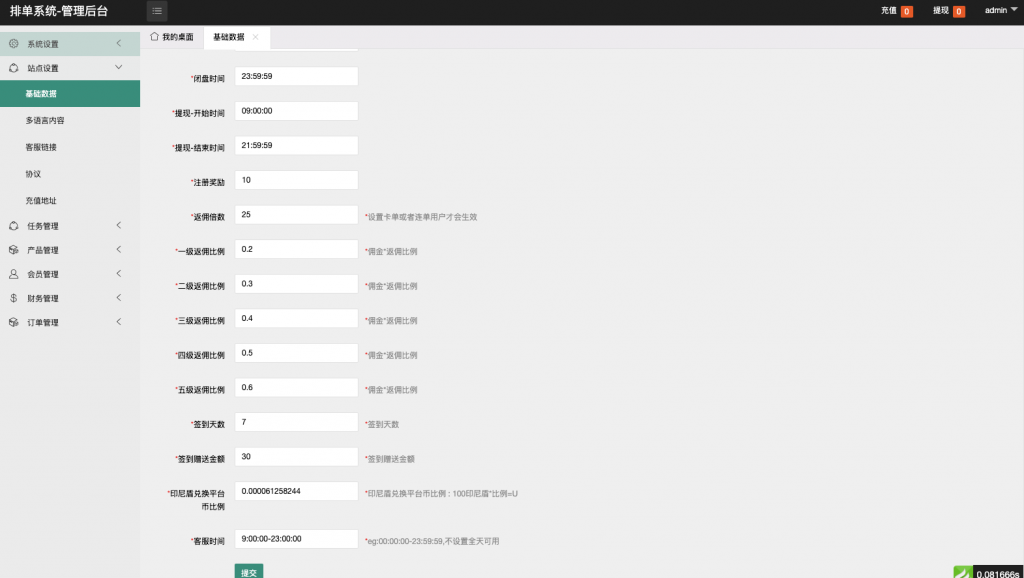This screenshot has width=1024, height=578.
Task: Expand the 任务管理 section chevron
Action: 120,226
